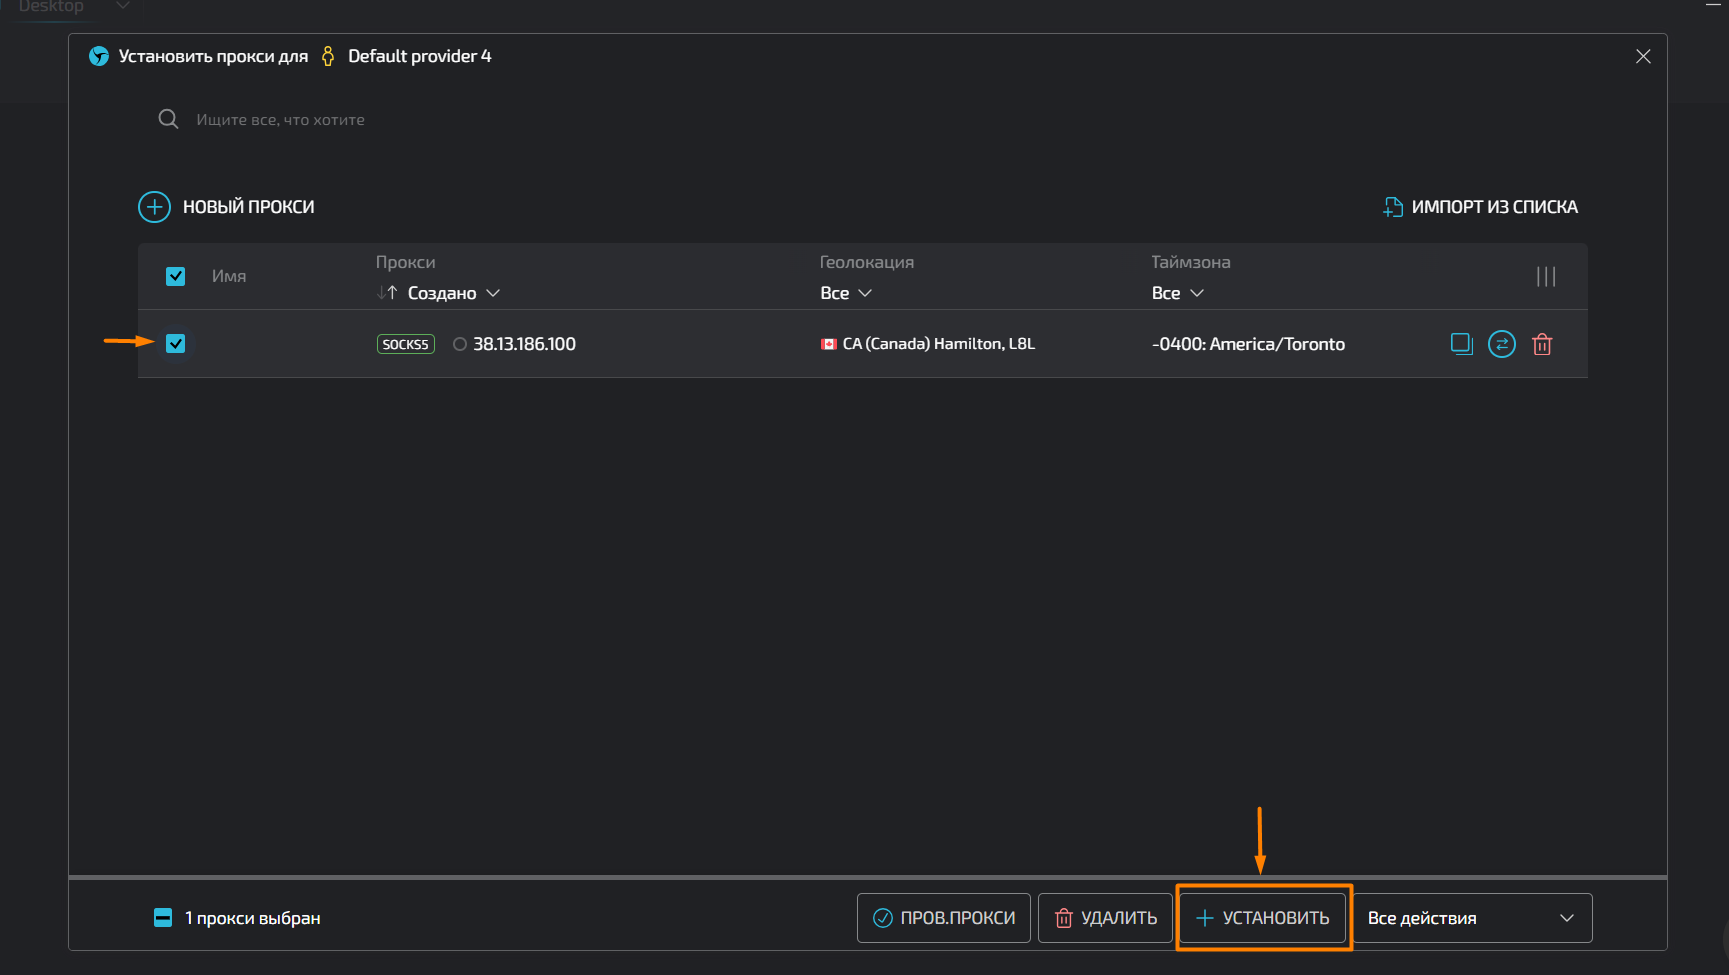Focus the proxy search input field

[x=280, y=120]
